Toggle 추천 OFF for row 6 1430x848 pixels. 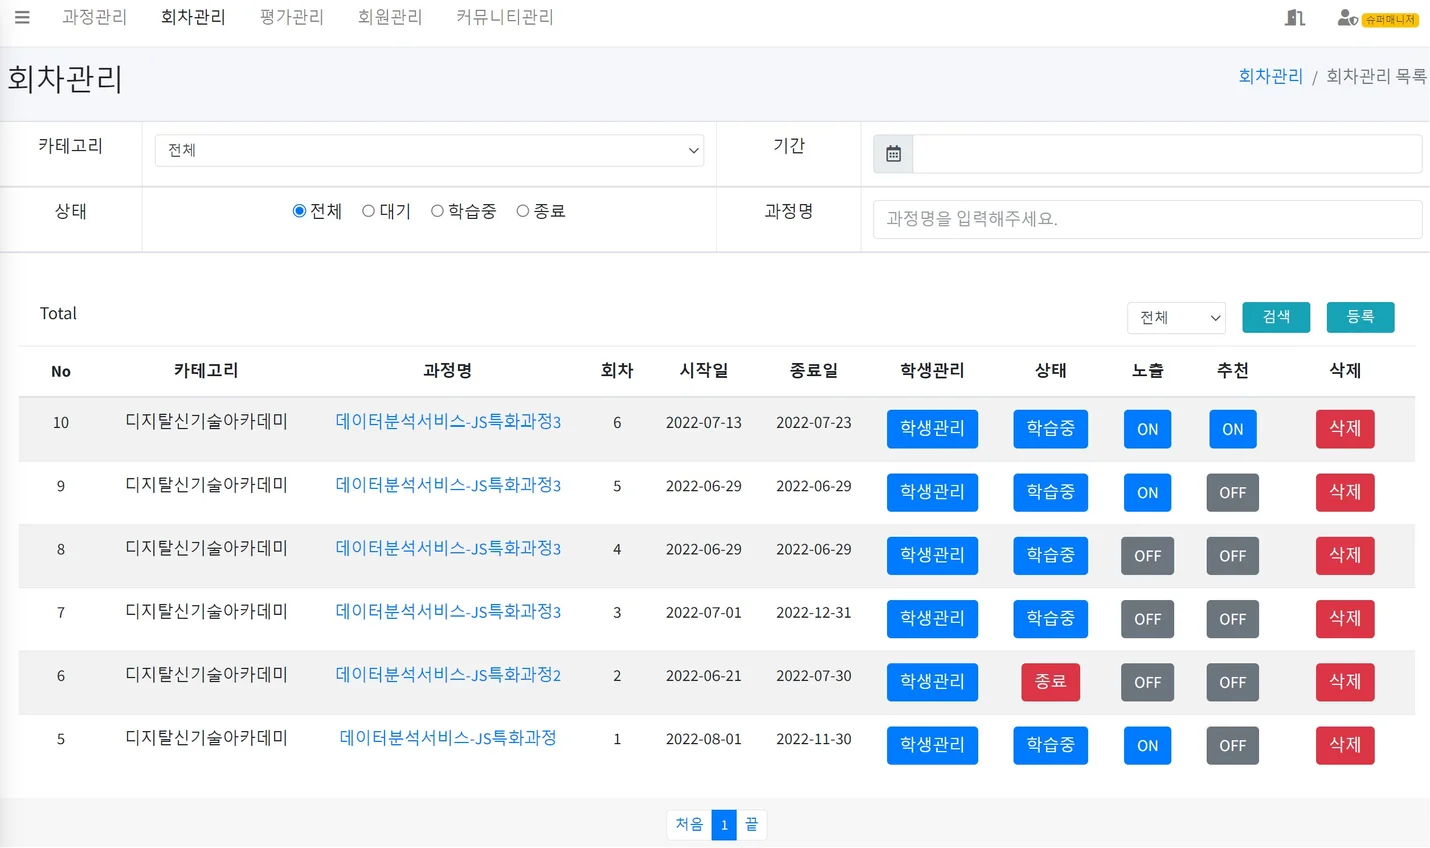coord(1232,682)
